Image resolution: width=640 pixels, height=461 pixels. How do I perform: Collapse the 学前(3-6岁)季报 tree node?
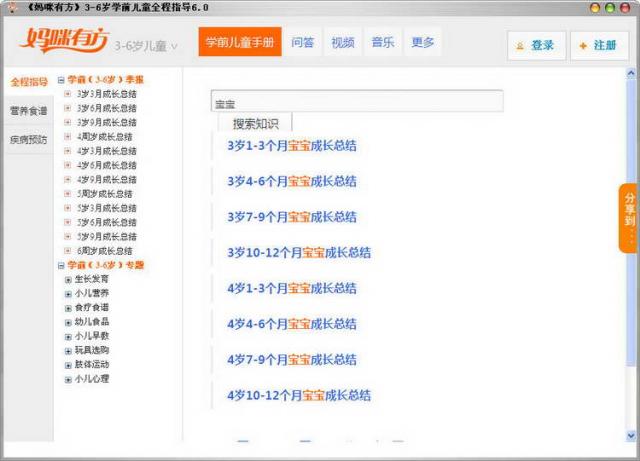(61, 80)
